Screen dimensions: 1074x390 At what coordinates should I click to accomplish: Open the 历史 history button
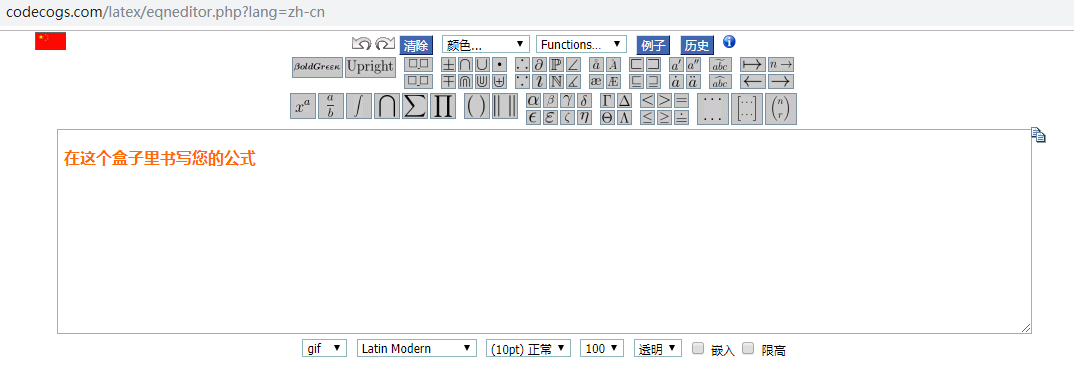point(697,45)
